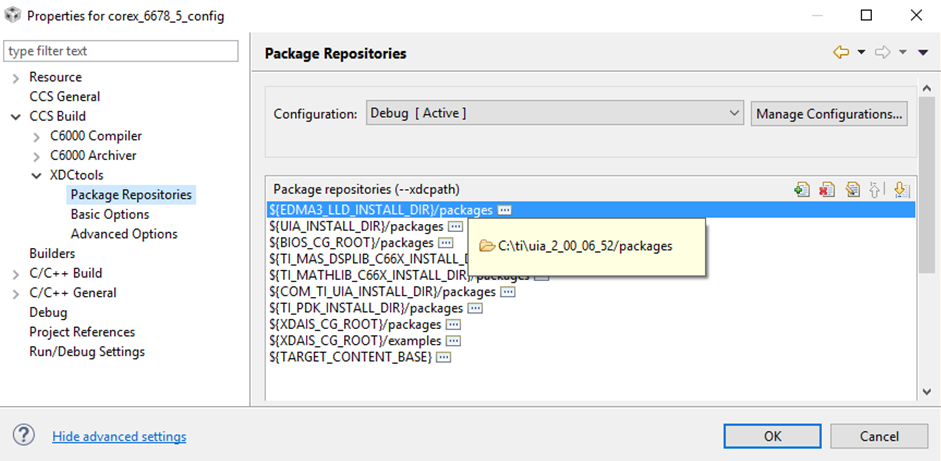
Task: Click the Edit package repository icon
Action: [x=852, y=189]
